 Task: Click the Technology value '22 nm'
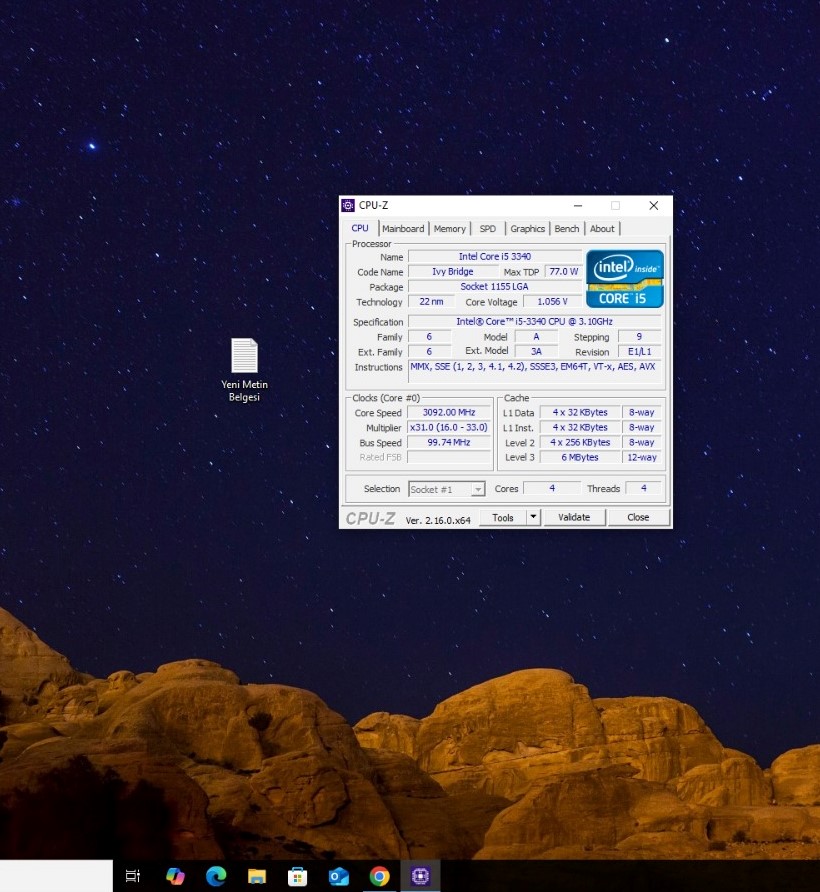pyautogui.click(x=431, y=302)
